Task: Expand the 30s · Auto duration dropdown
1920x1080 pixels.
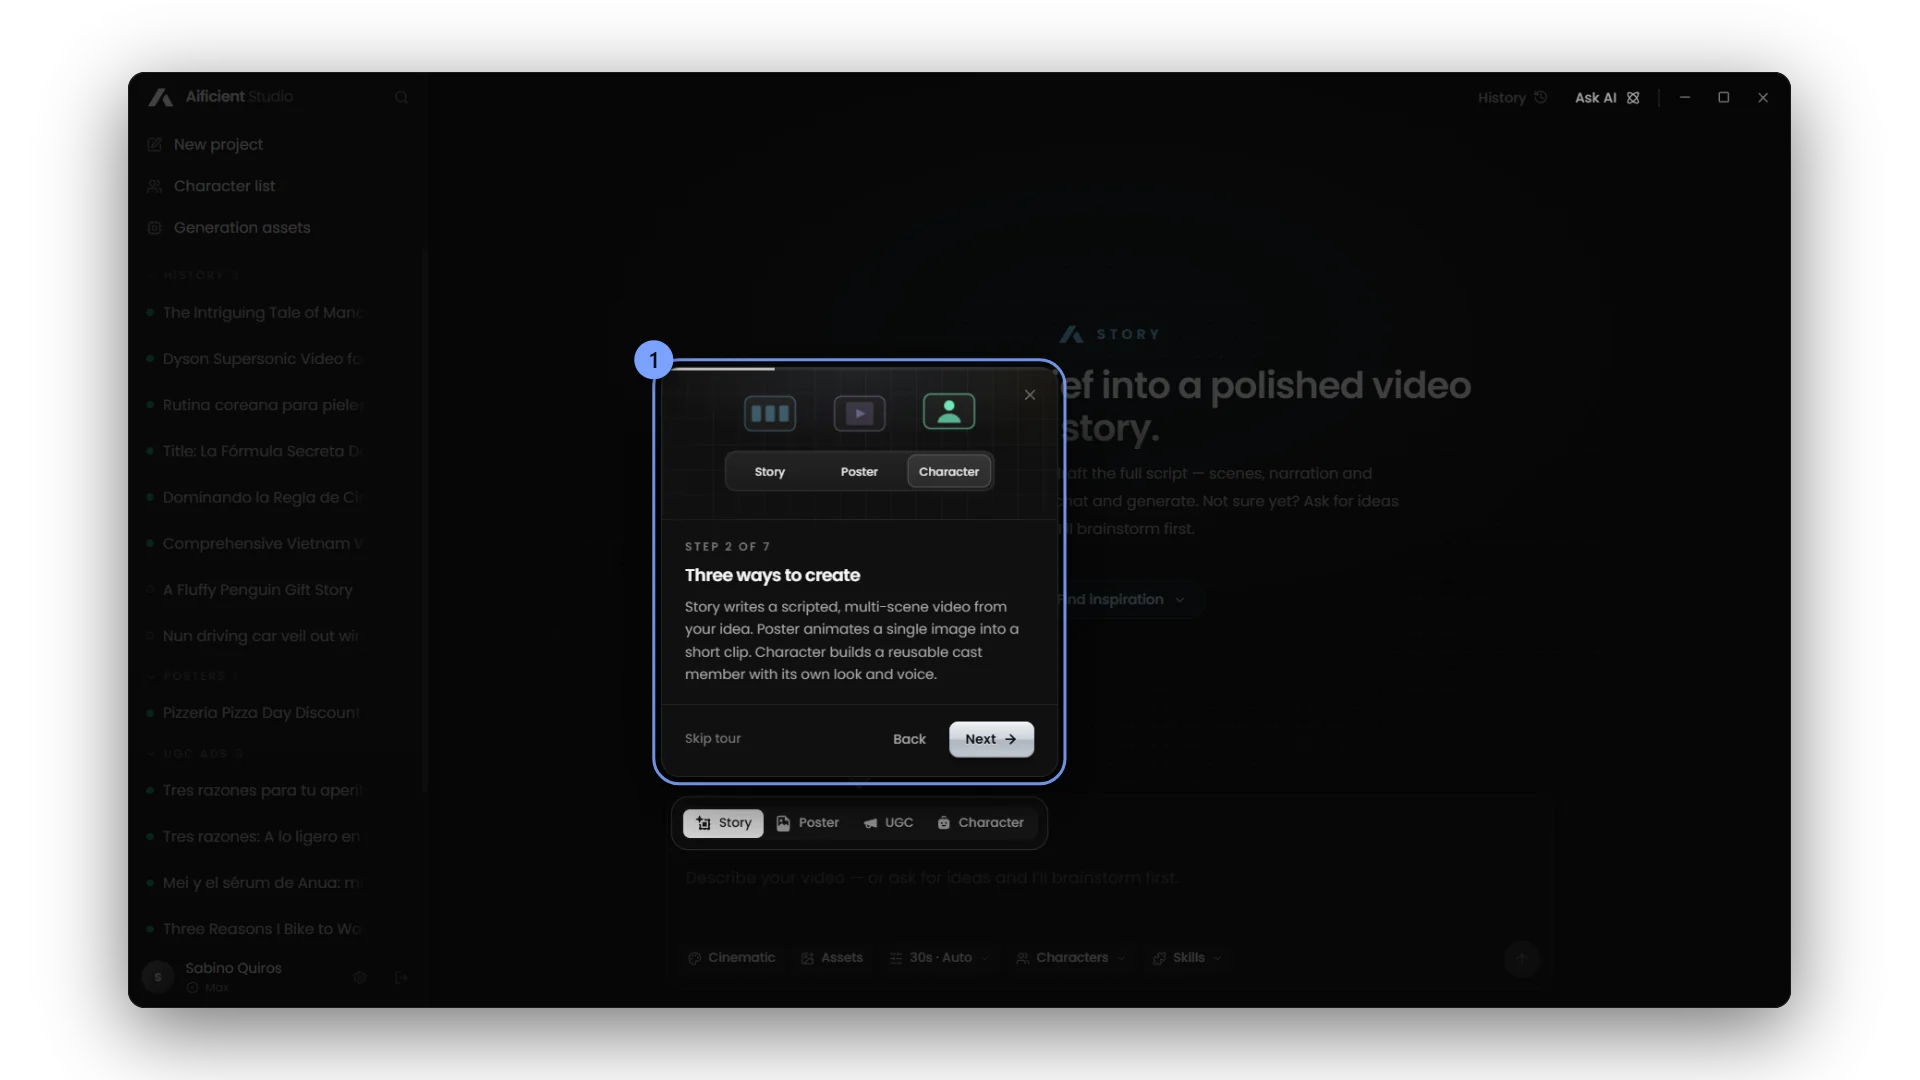Action: pos(939,958)
